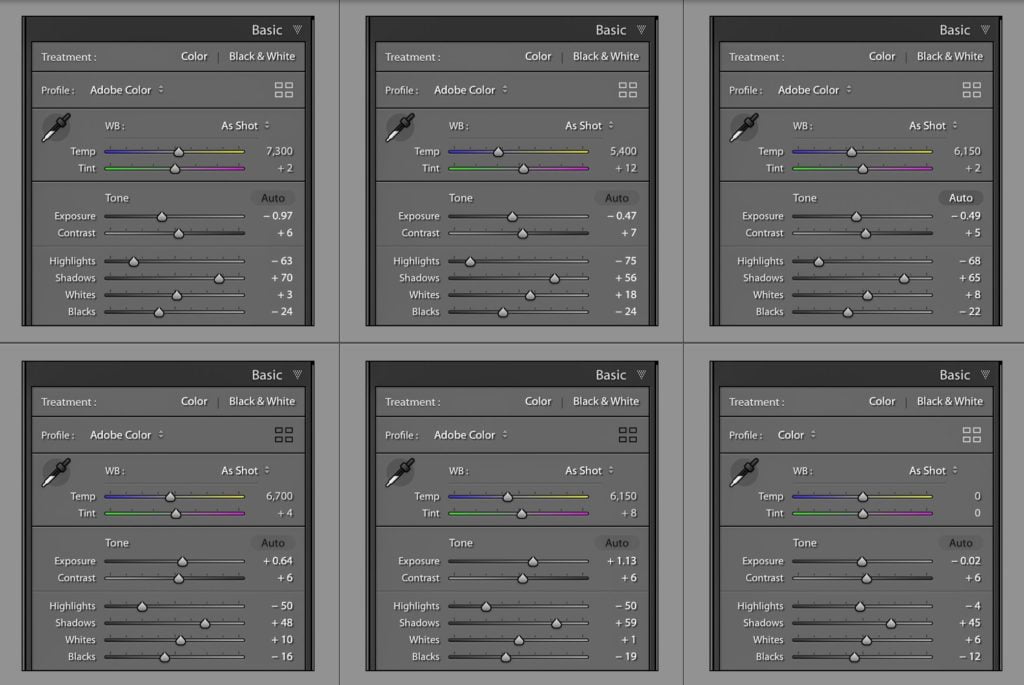
Task: Open the Profile dropdown reading just Color
Action: (797, 435)
